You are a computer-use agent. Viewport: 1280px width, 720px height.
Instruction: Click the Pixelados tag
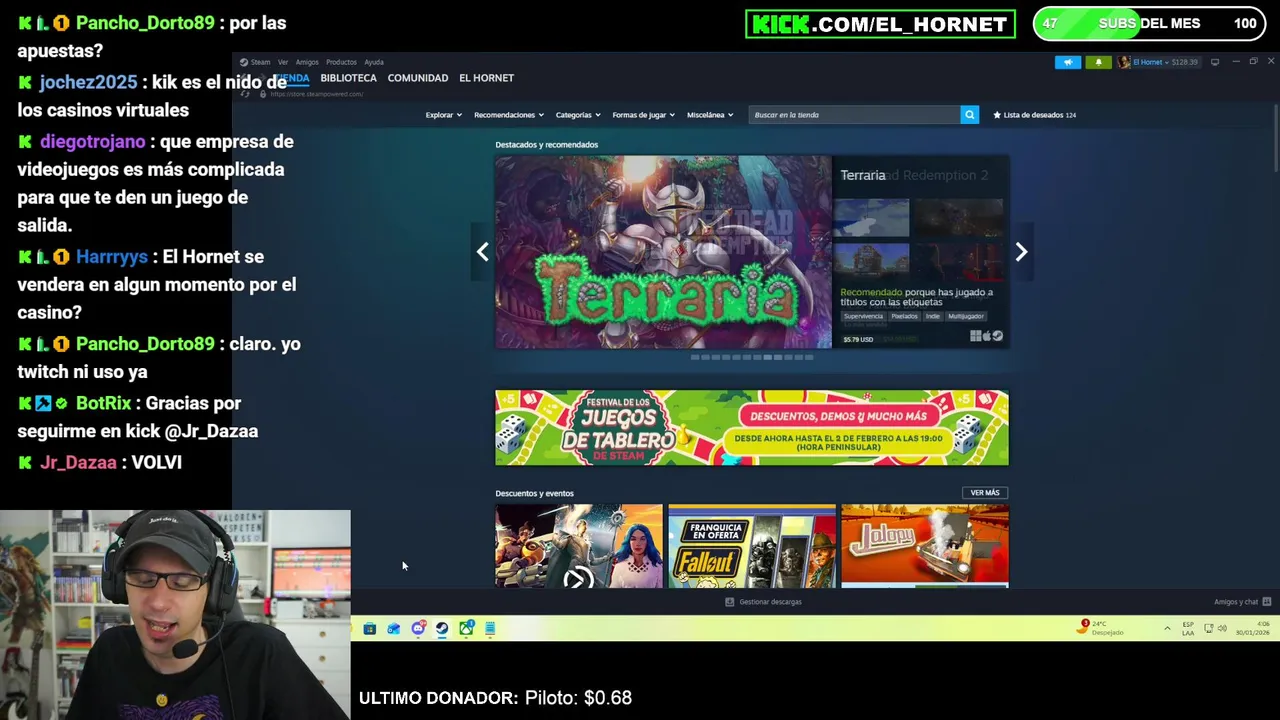tap(904, 316)
